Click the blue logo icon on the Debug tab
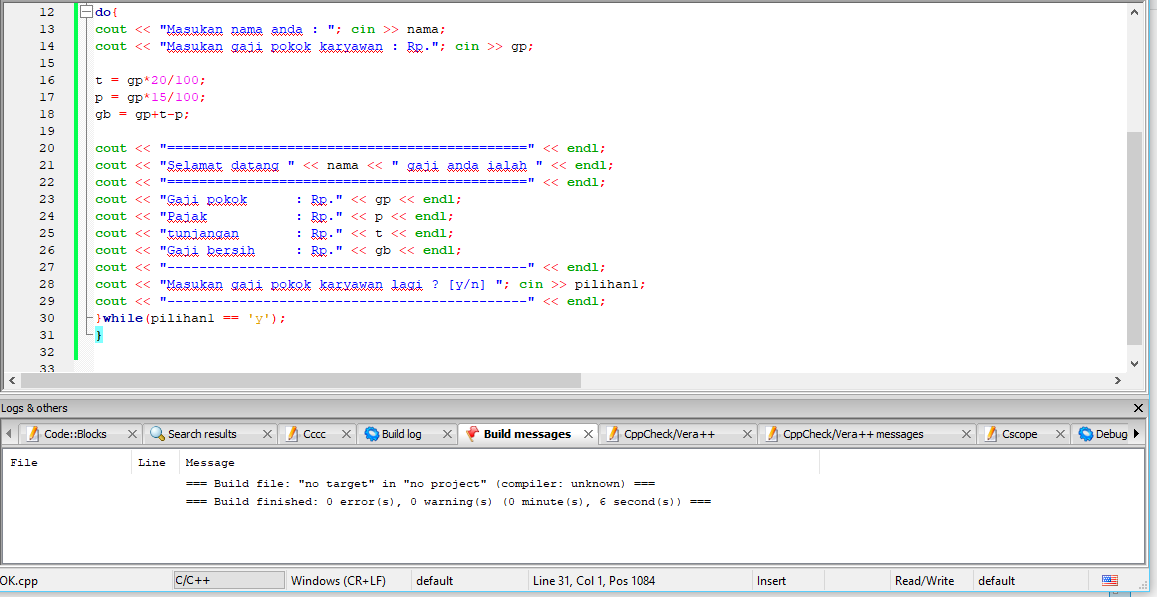This screenshot has height=597, width=1157. 1086,433
